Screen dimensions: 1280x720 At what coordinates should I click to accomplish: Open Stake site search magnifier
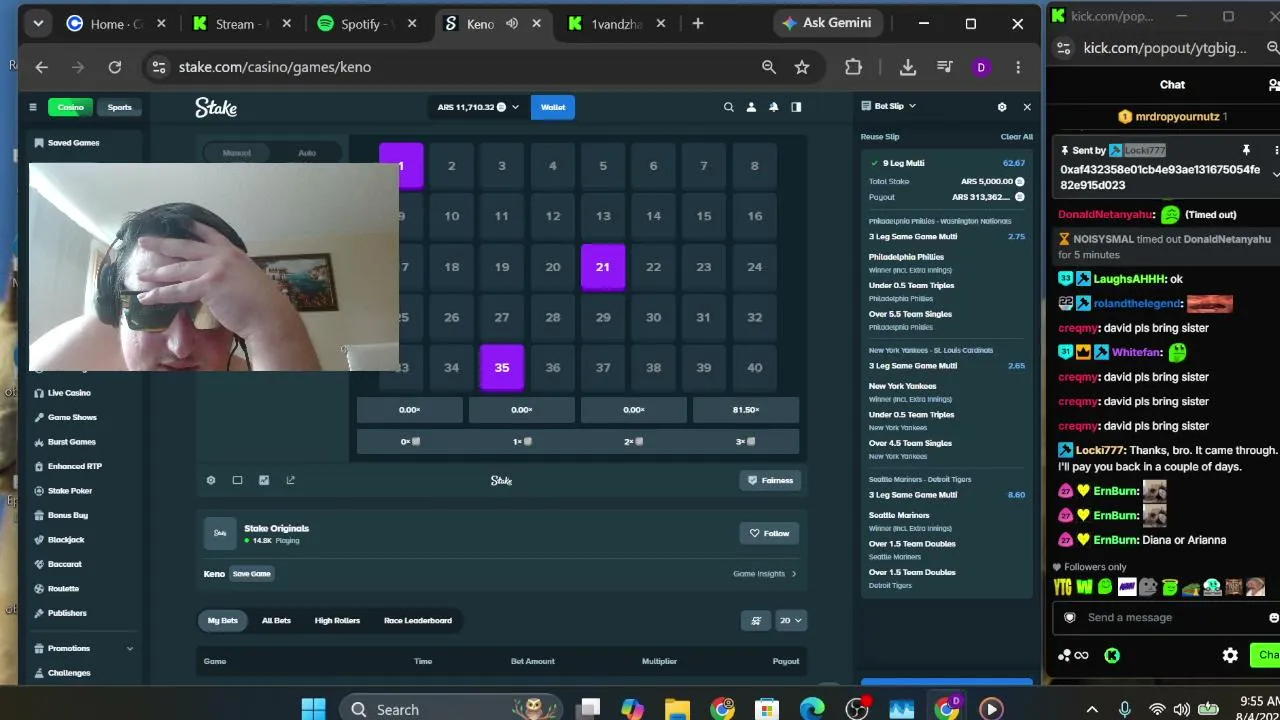[728, 107]
